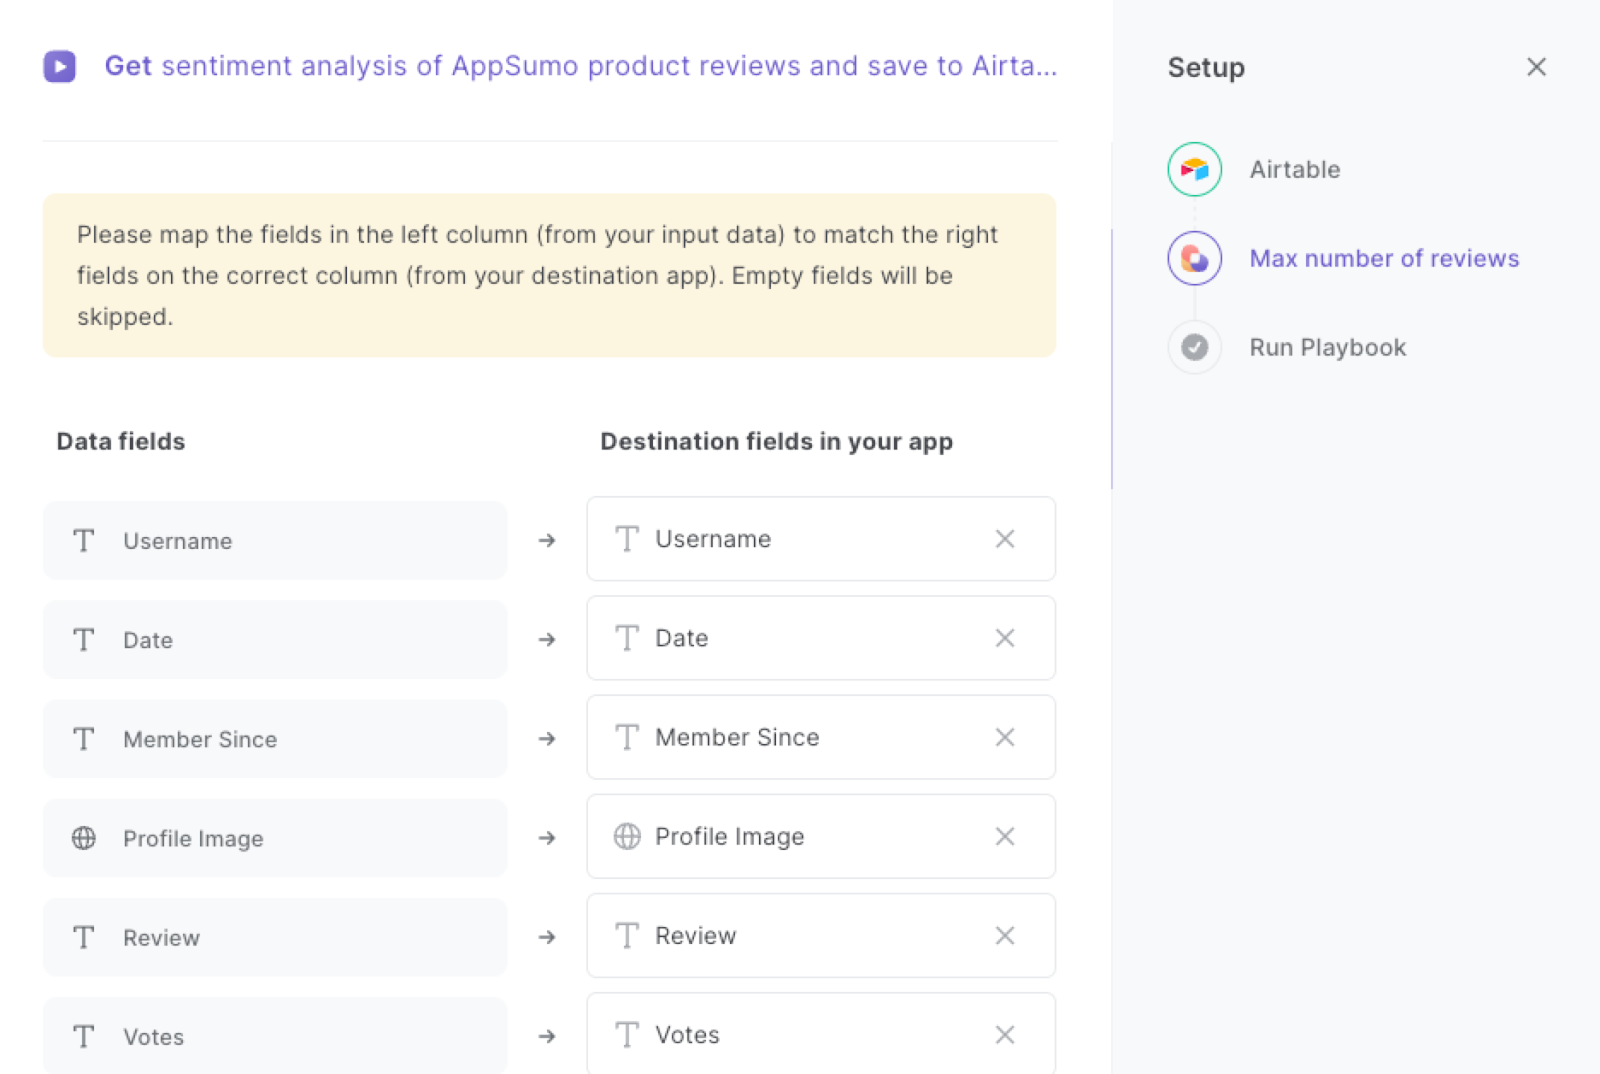Clear the Review destination mapping
1600x1074 pixels.
click(x=1005, y=935)
